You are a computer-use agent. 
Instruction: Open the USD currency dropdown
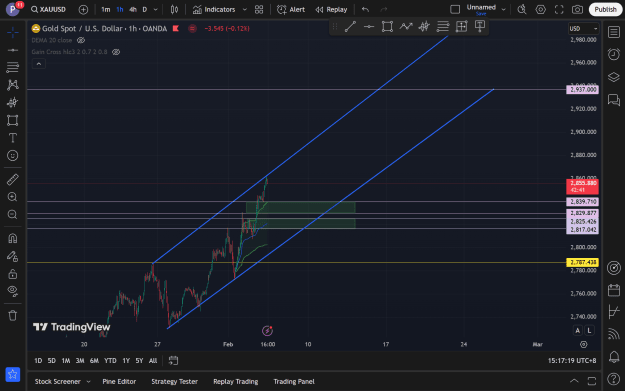(583, 29)
